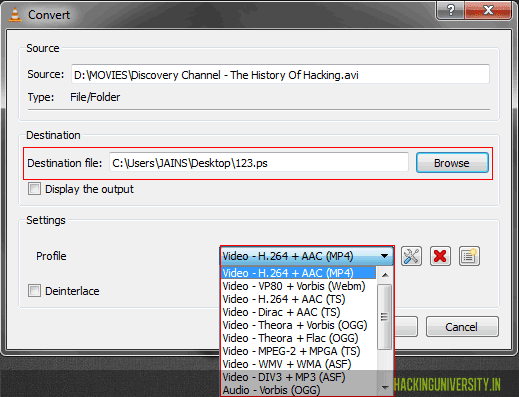
Task: Select Video - Theora + Vorbis (OGG) profile
Action: click(x=298, y=325)
